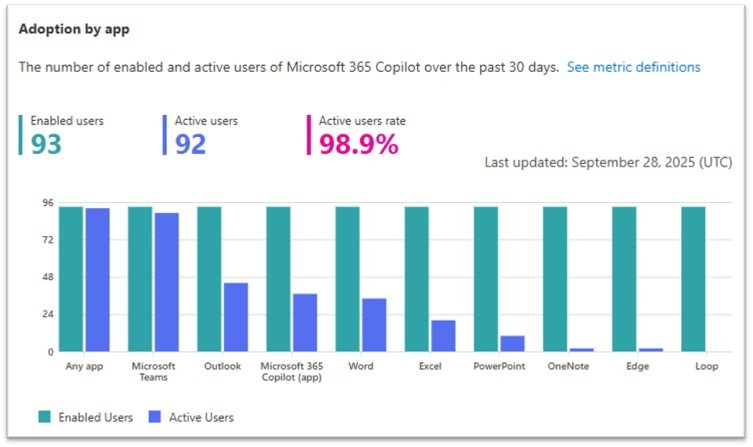Open the See metric definitions link
This screenshot has height=447, width=753.
coord(633,67)
